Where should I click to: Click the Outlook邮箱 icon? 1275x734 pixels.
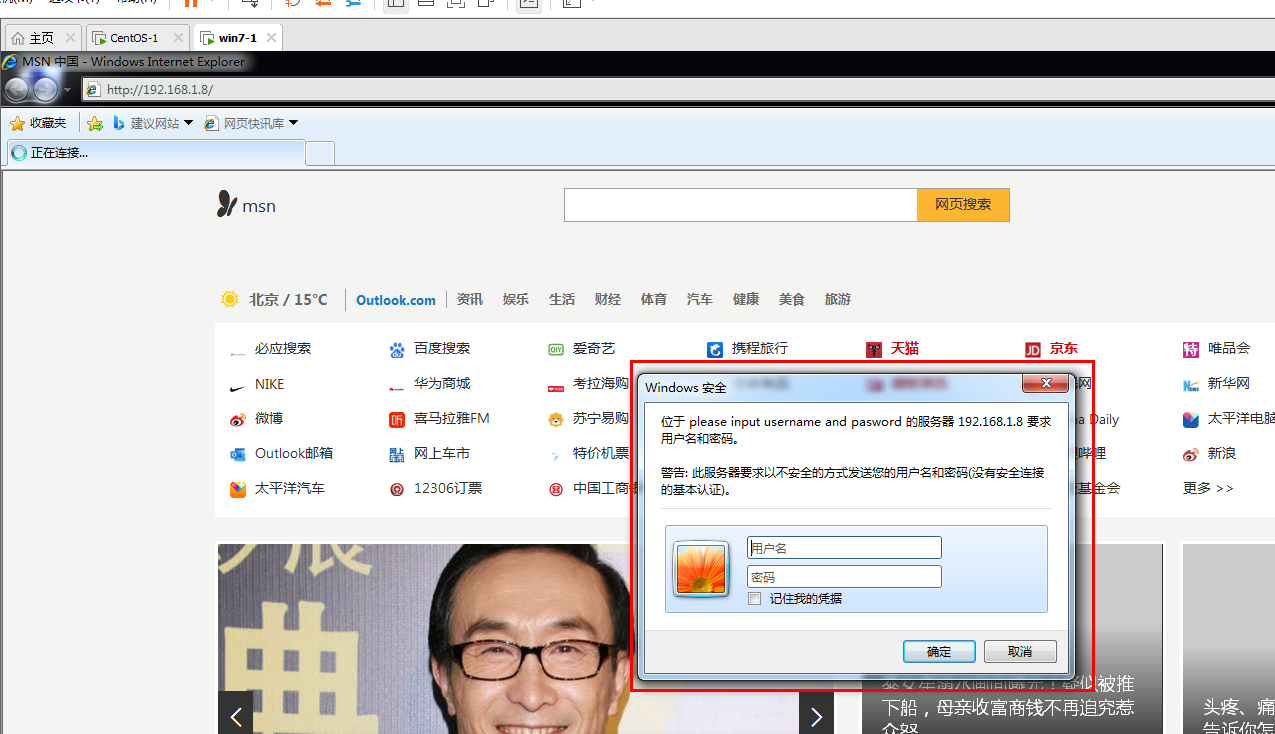pyautogui.click(x=238, y=455)
